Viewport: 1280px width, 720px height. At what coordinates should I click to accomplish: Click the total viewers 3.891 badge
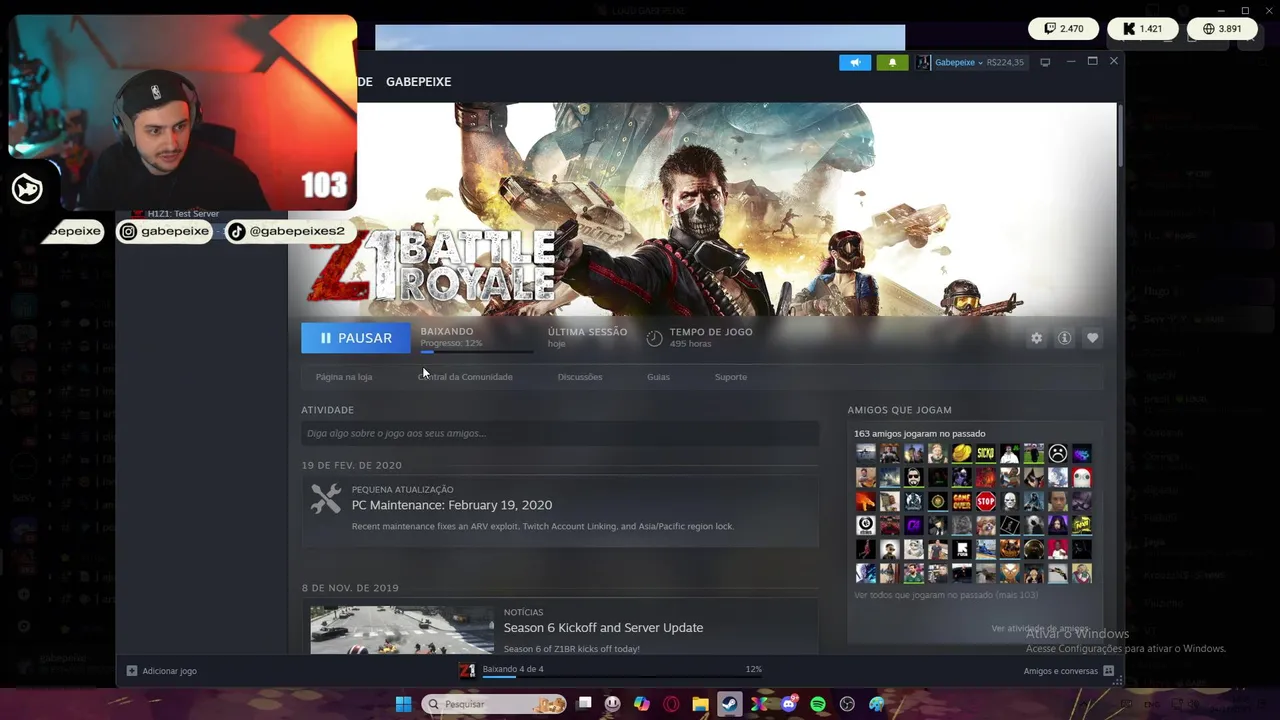(1222, 29)
